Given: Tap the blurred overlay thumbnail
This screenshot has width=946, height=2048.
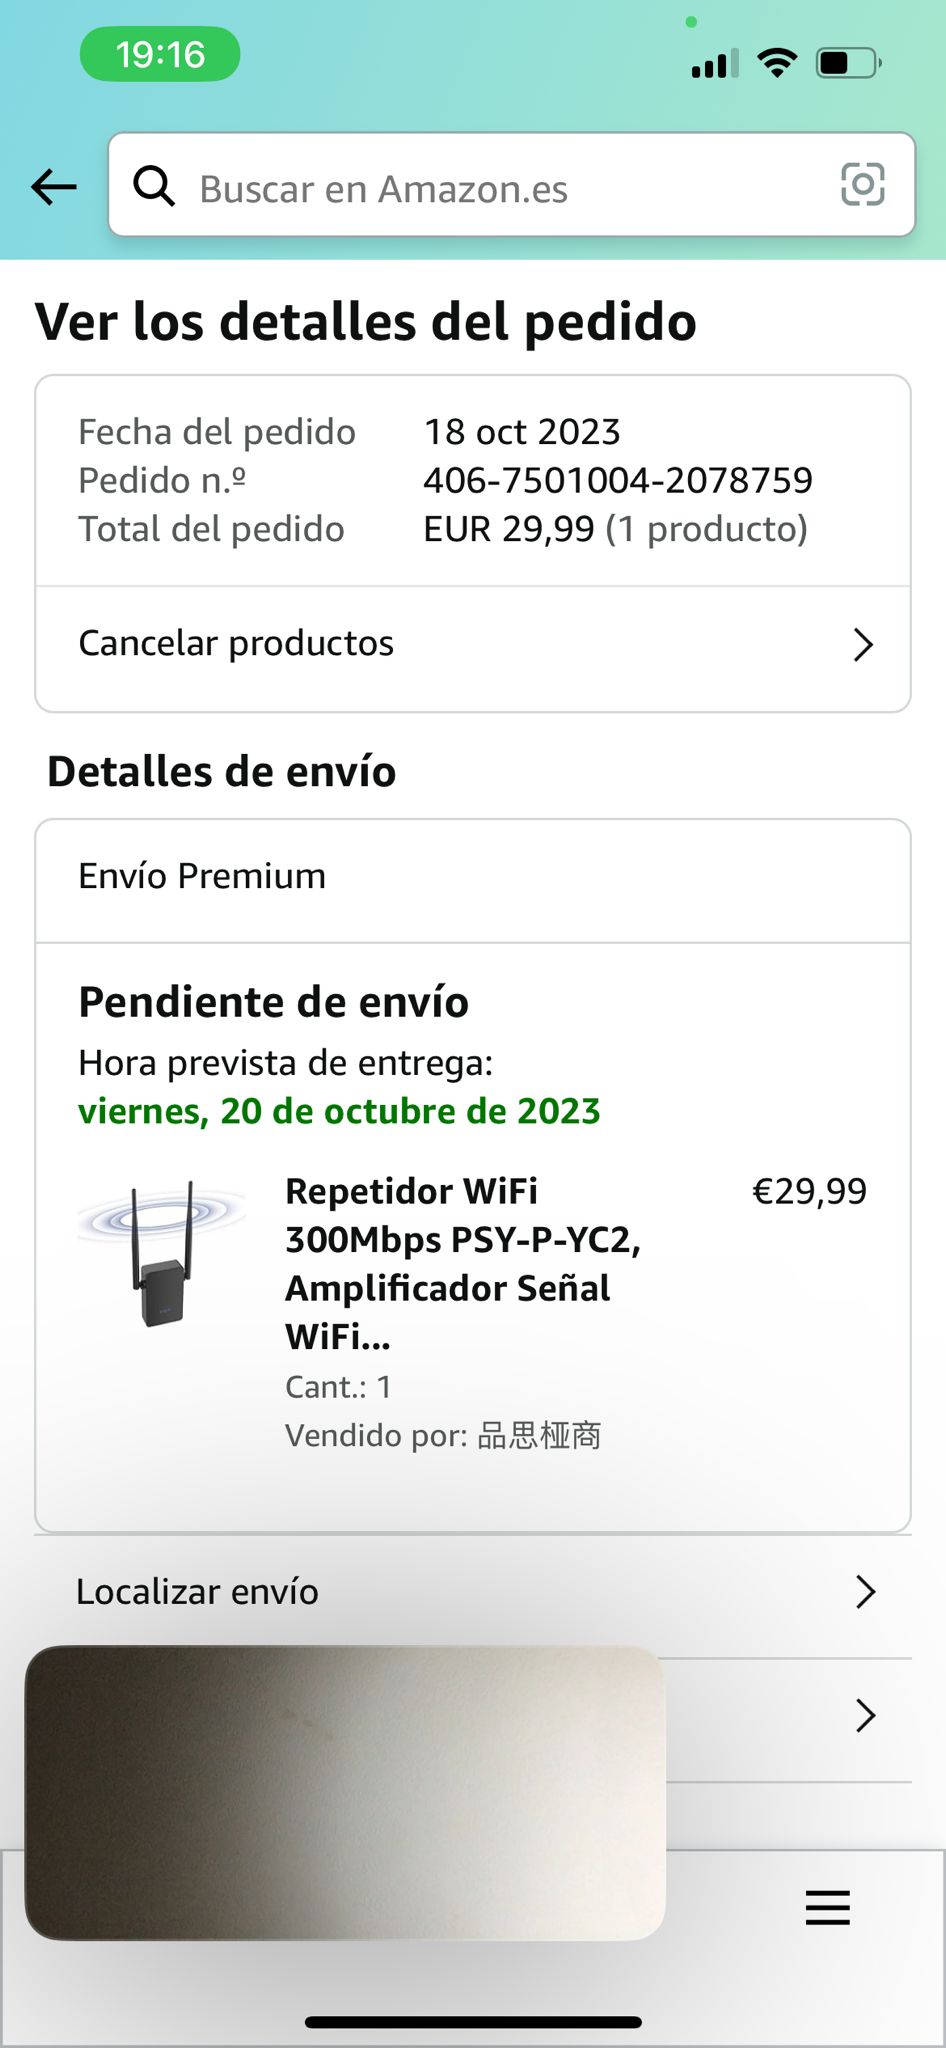Looking at the screenshot, I should [344, 1793].
